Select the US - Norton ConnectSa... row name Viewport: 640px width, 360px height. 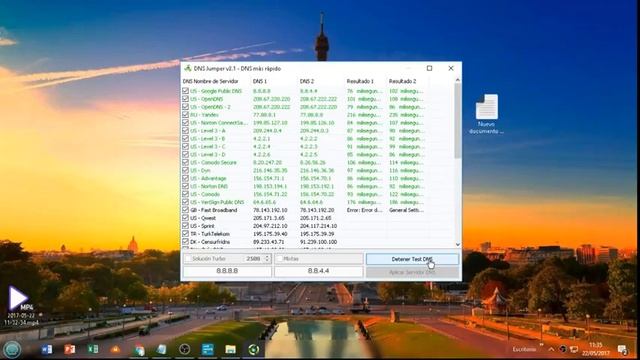(219, 123)
